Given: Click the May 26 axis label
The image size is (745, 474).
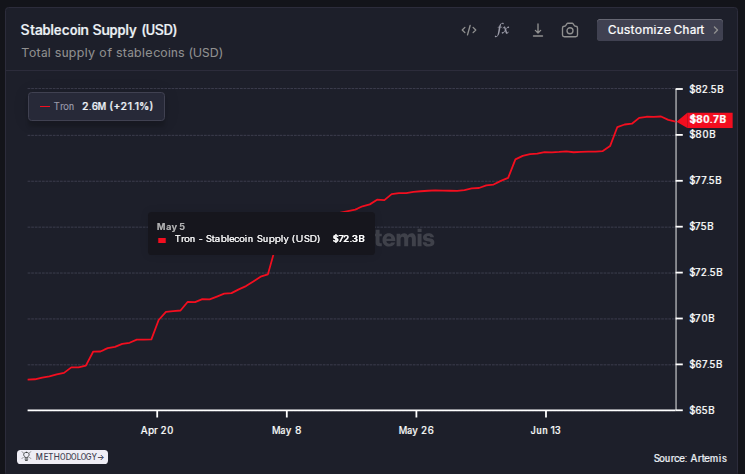Looking at the screenshot, I should click(x=416, y=430).
